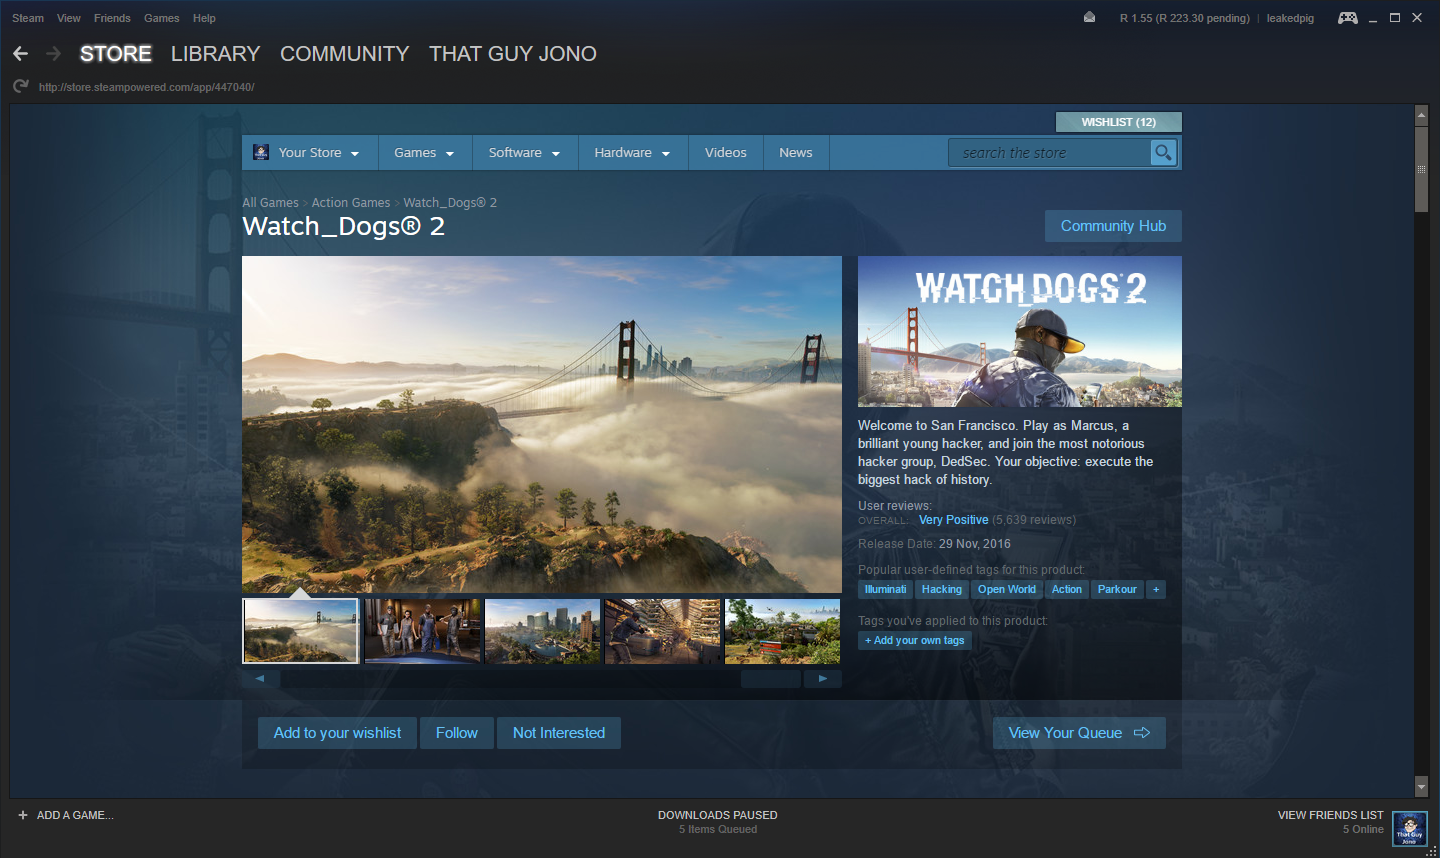Click the Action Games breadcrumb link
The height and width of the screenshot is (858, 1440).
click(351, 203)
